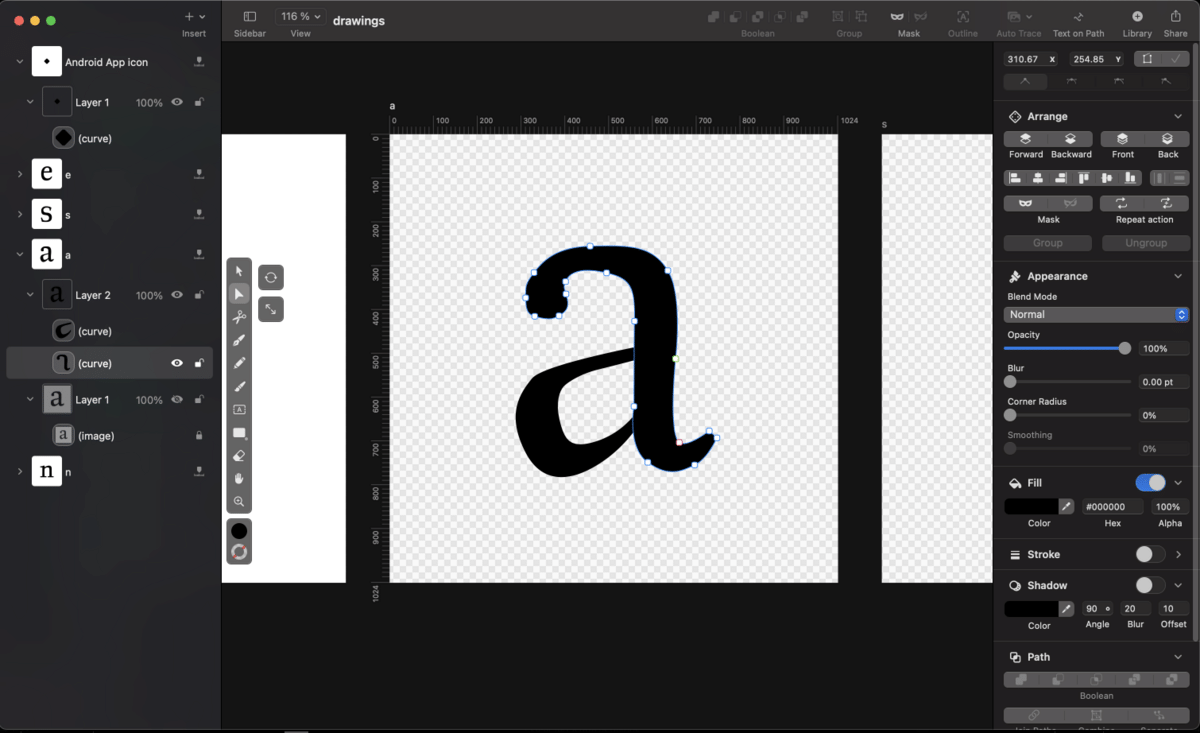Click the Sidebar toolbar icon

point(250,17)
